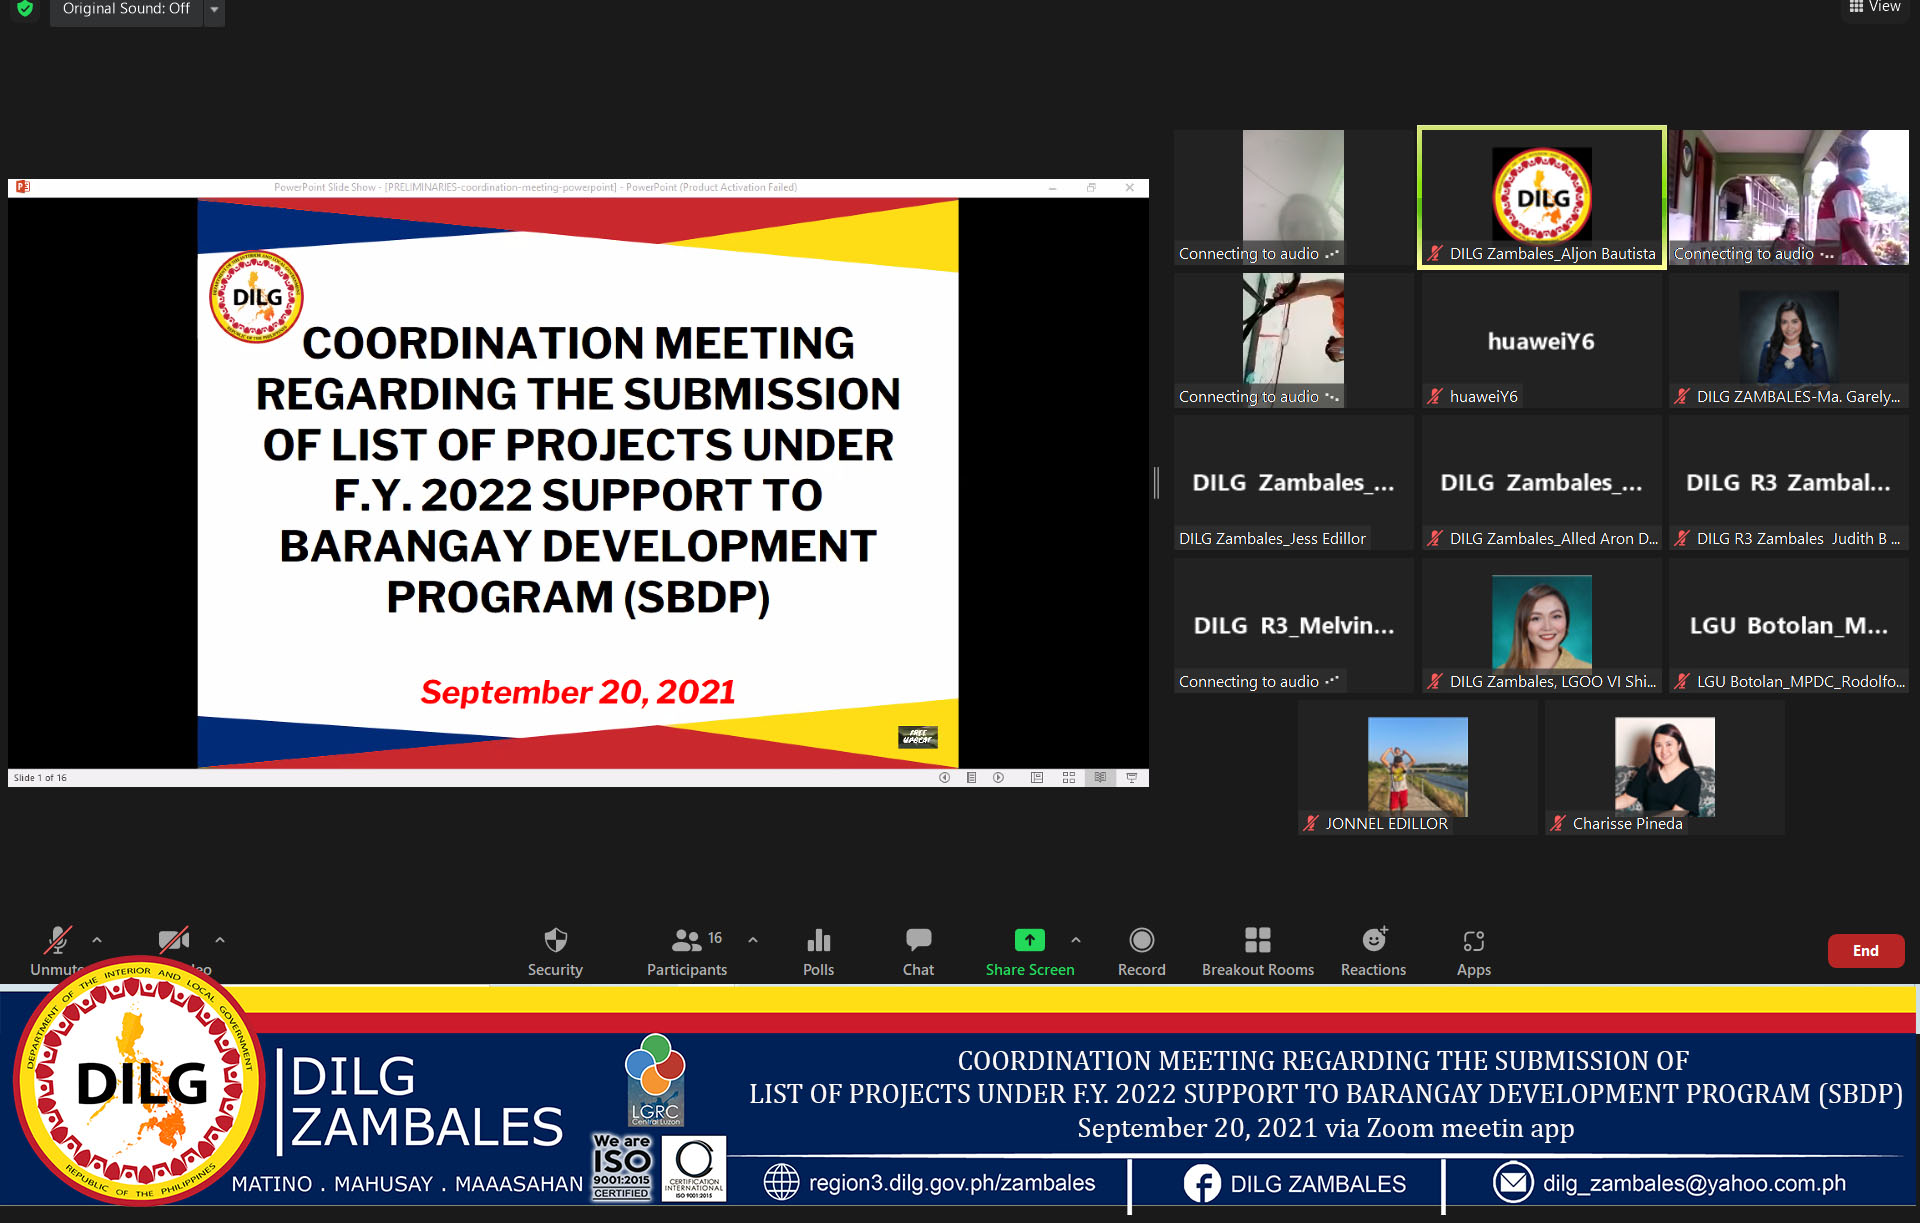Click the DILG ZAMBALES Facebook label

click(1317, 1184)
